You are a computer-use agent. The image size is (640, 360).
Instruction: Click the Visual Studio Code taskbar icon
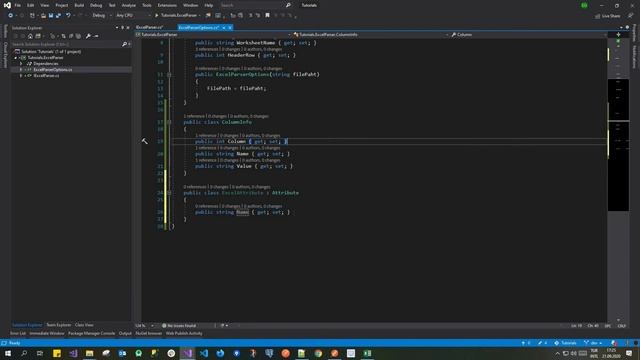(x=204, y=353)
